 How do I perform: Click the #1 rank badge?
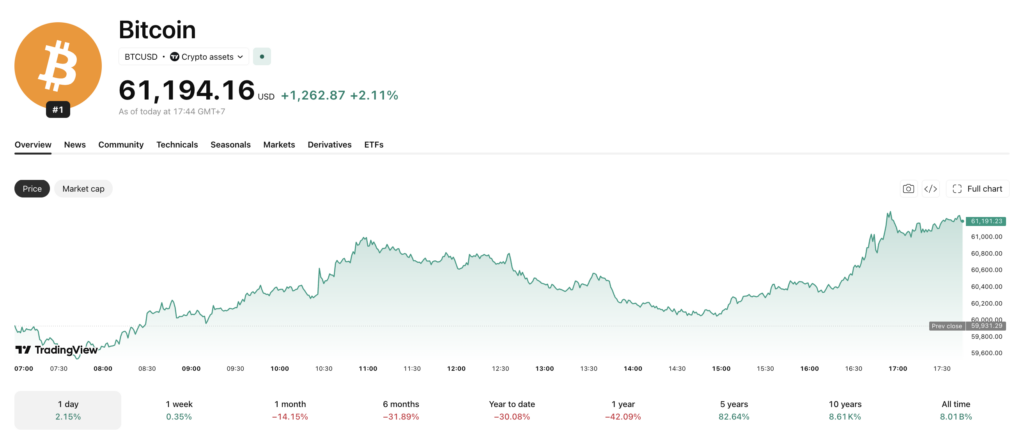click(x=57, y=110)
